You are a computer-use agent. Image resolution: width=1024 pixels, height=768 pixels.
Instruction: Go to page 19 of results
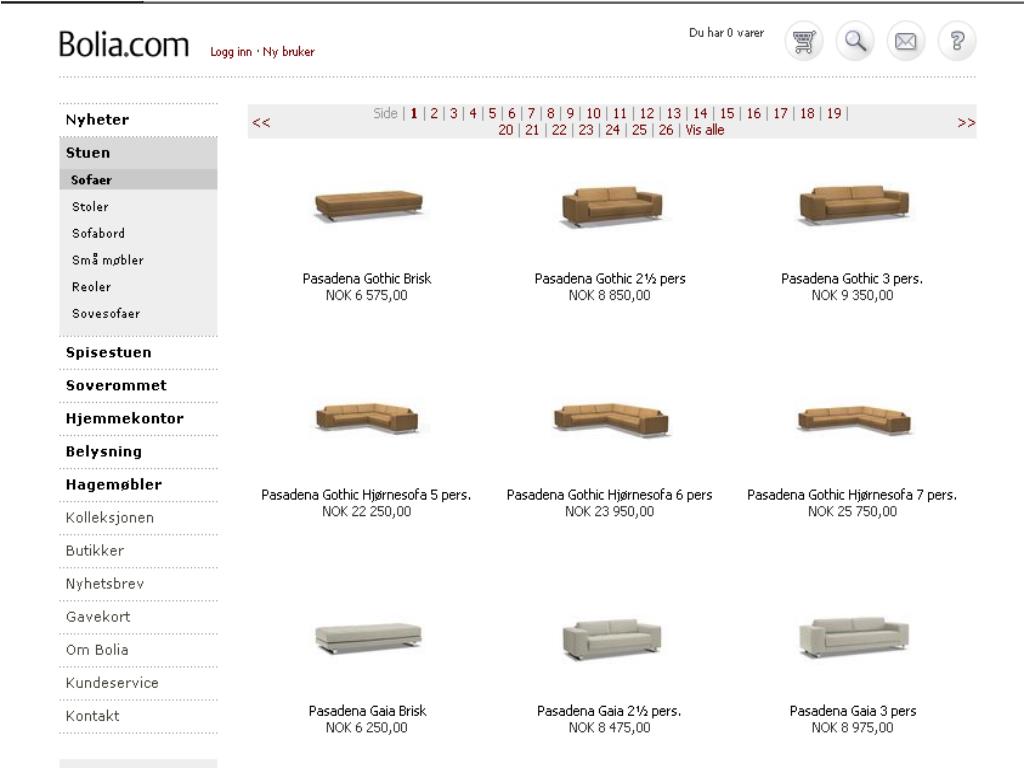pyautogui.click(x=834, y=114)
